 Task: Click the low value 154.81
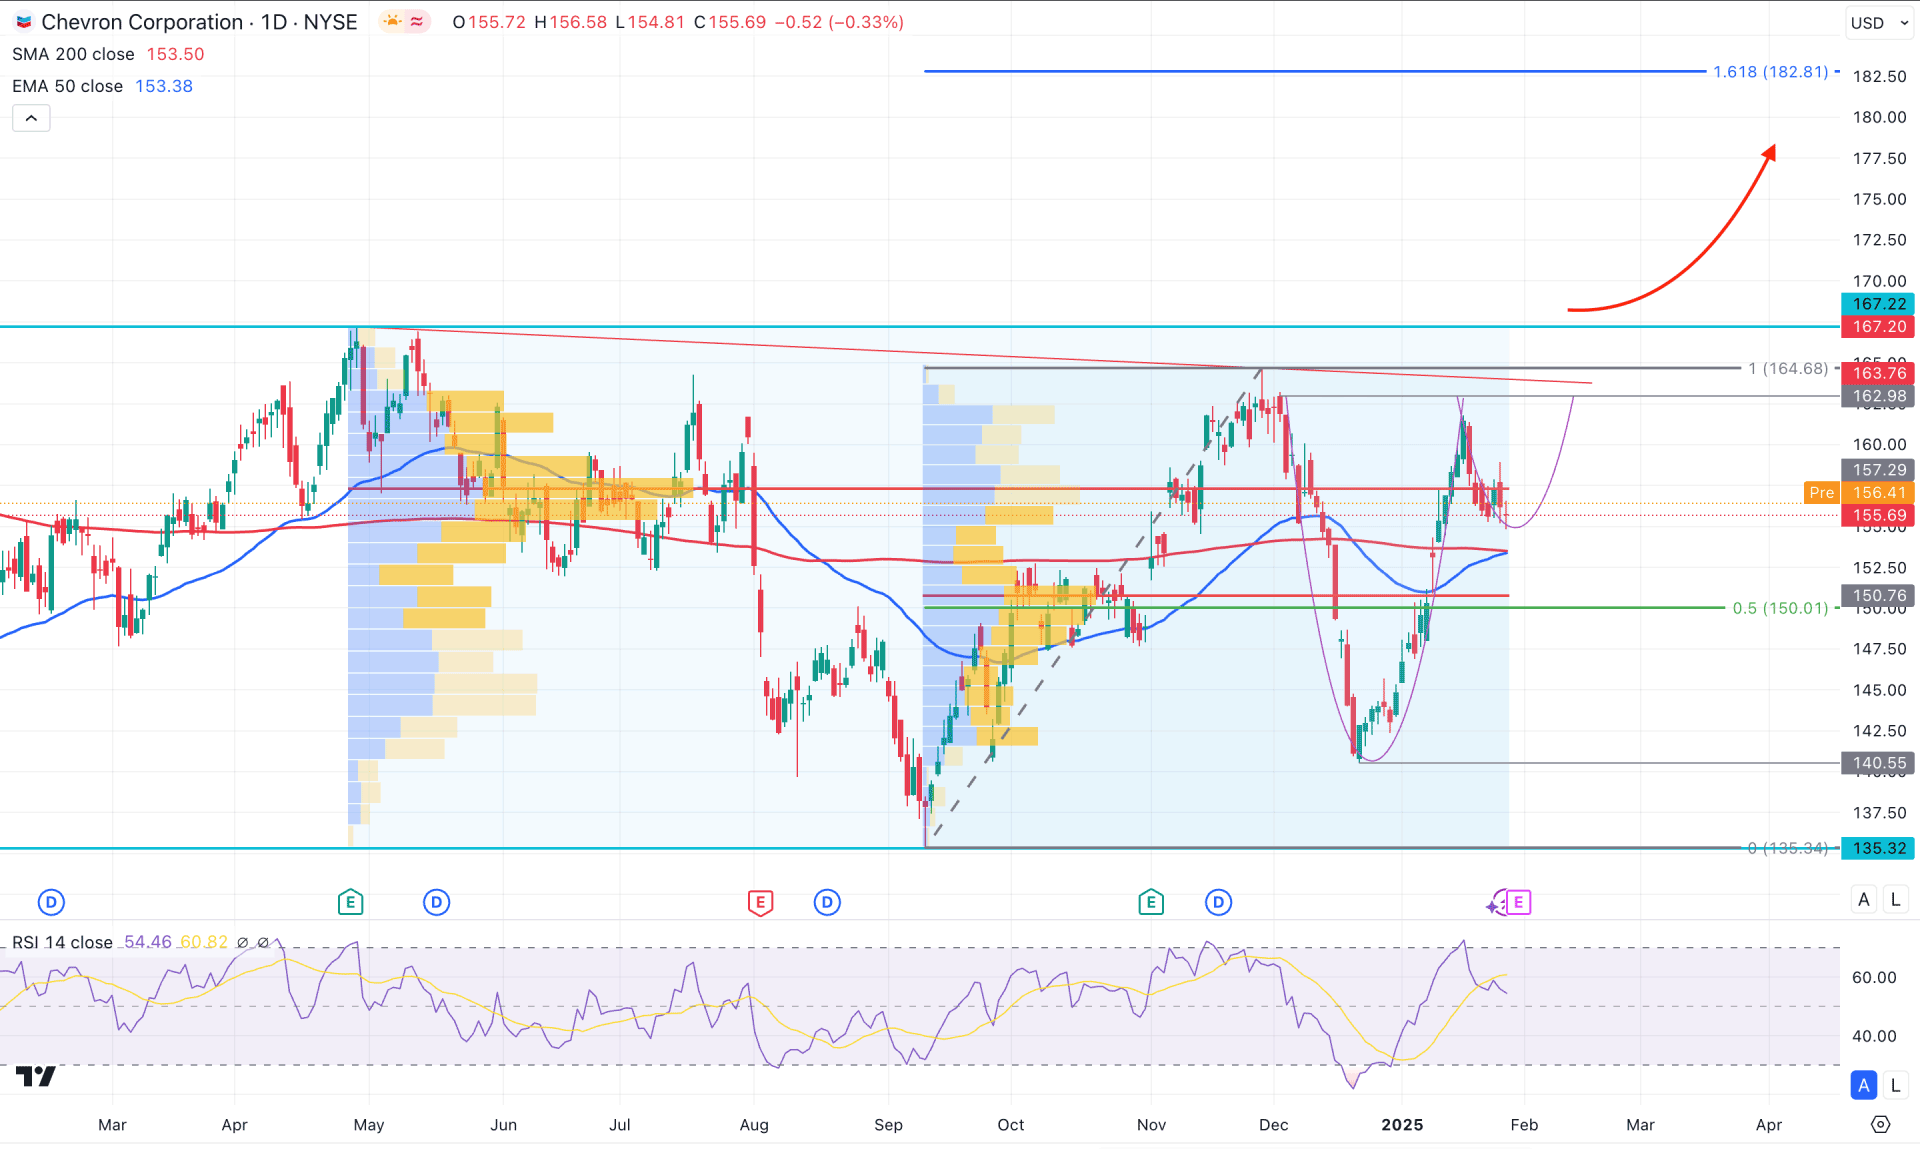click(x=656, y=22)
